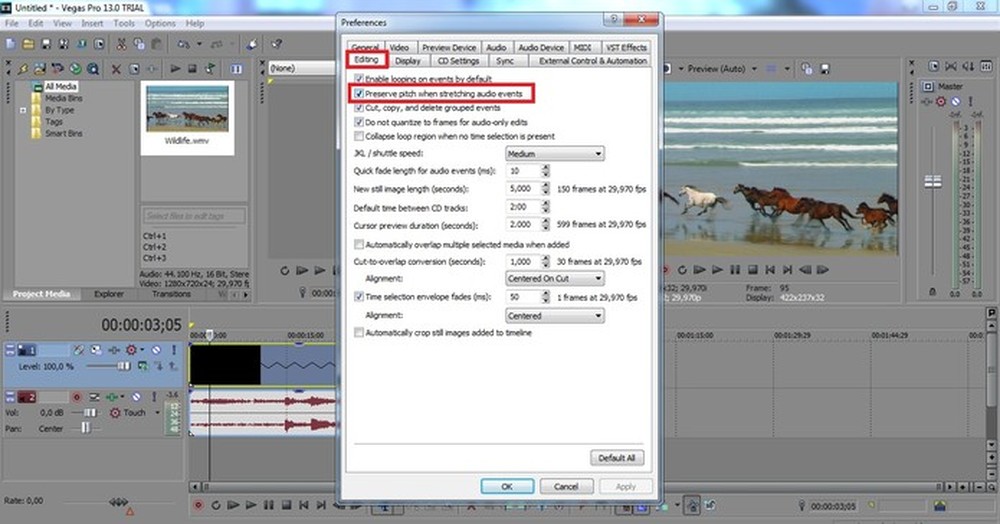Screen dimensions: 1000x524
Task: Enable Automatically overlap multiple selected media
Action: click(359, 244)
